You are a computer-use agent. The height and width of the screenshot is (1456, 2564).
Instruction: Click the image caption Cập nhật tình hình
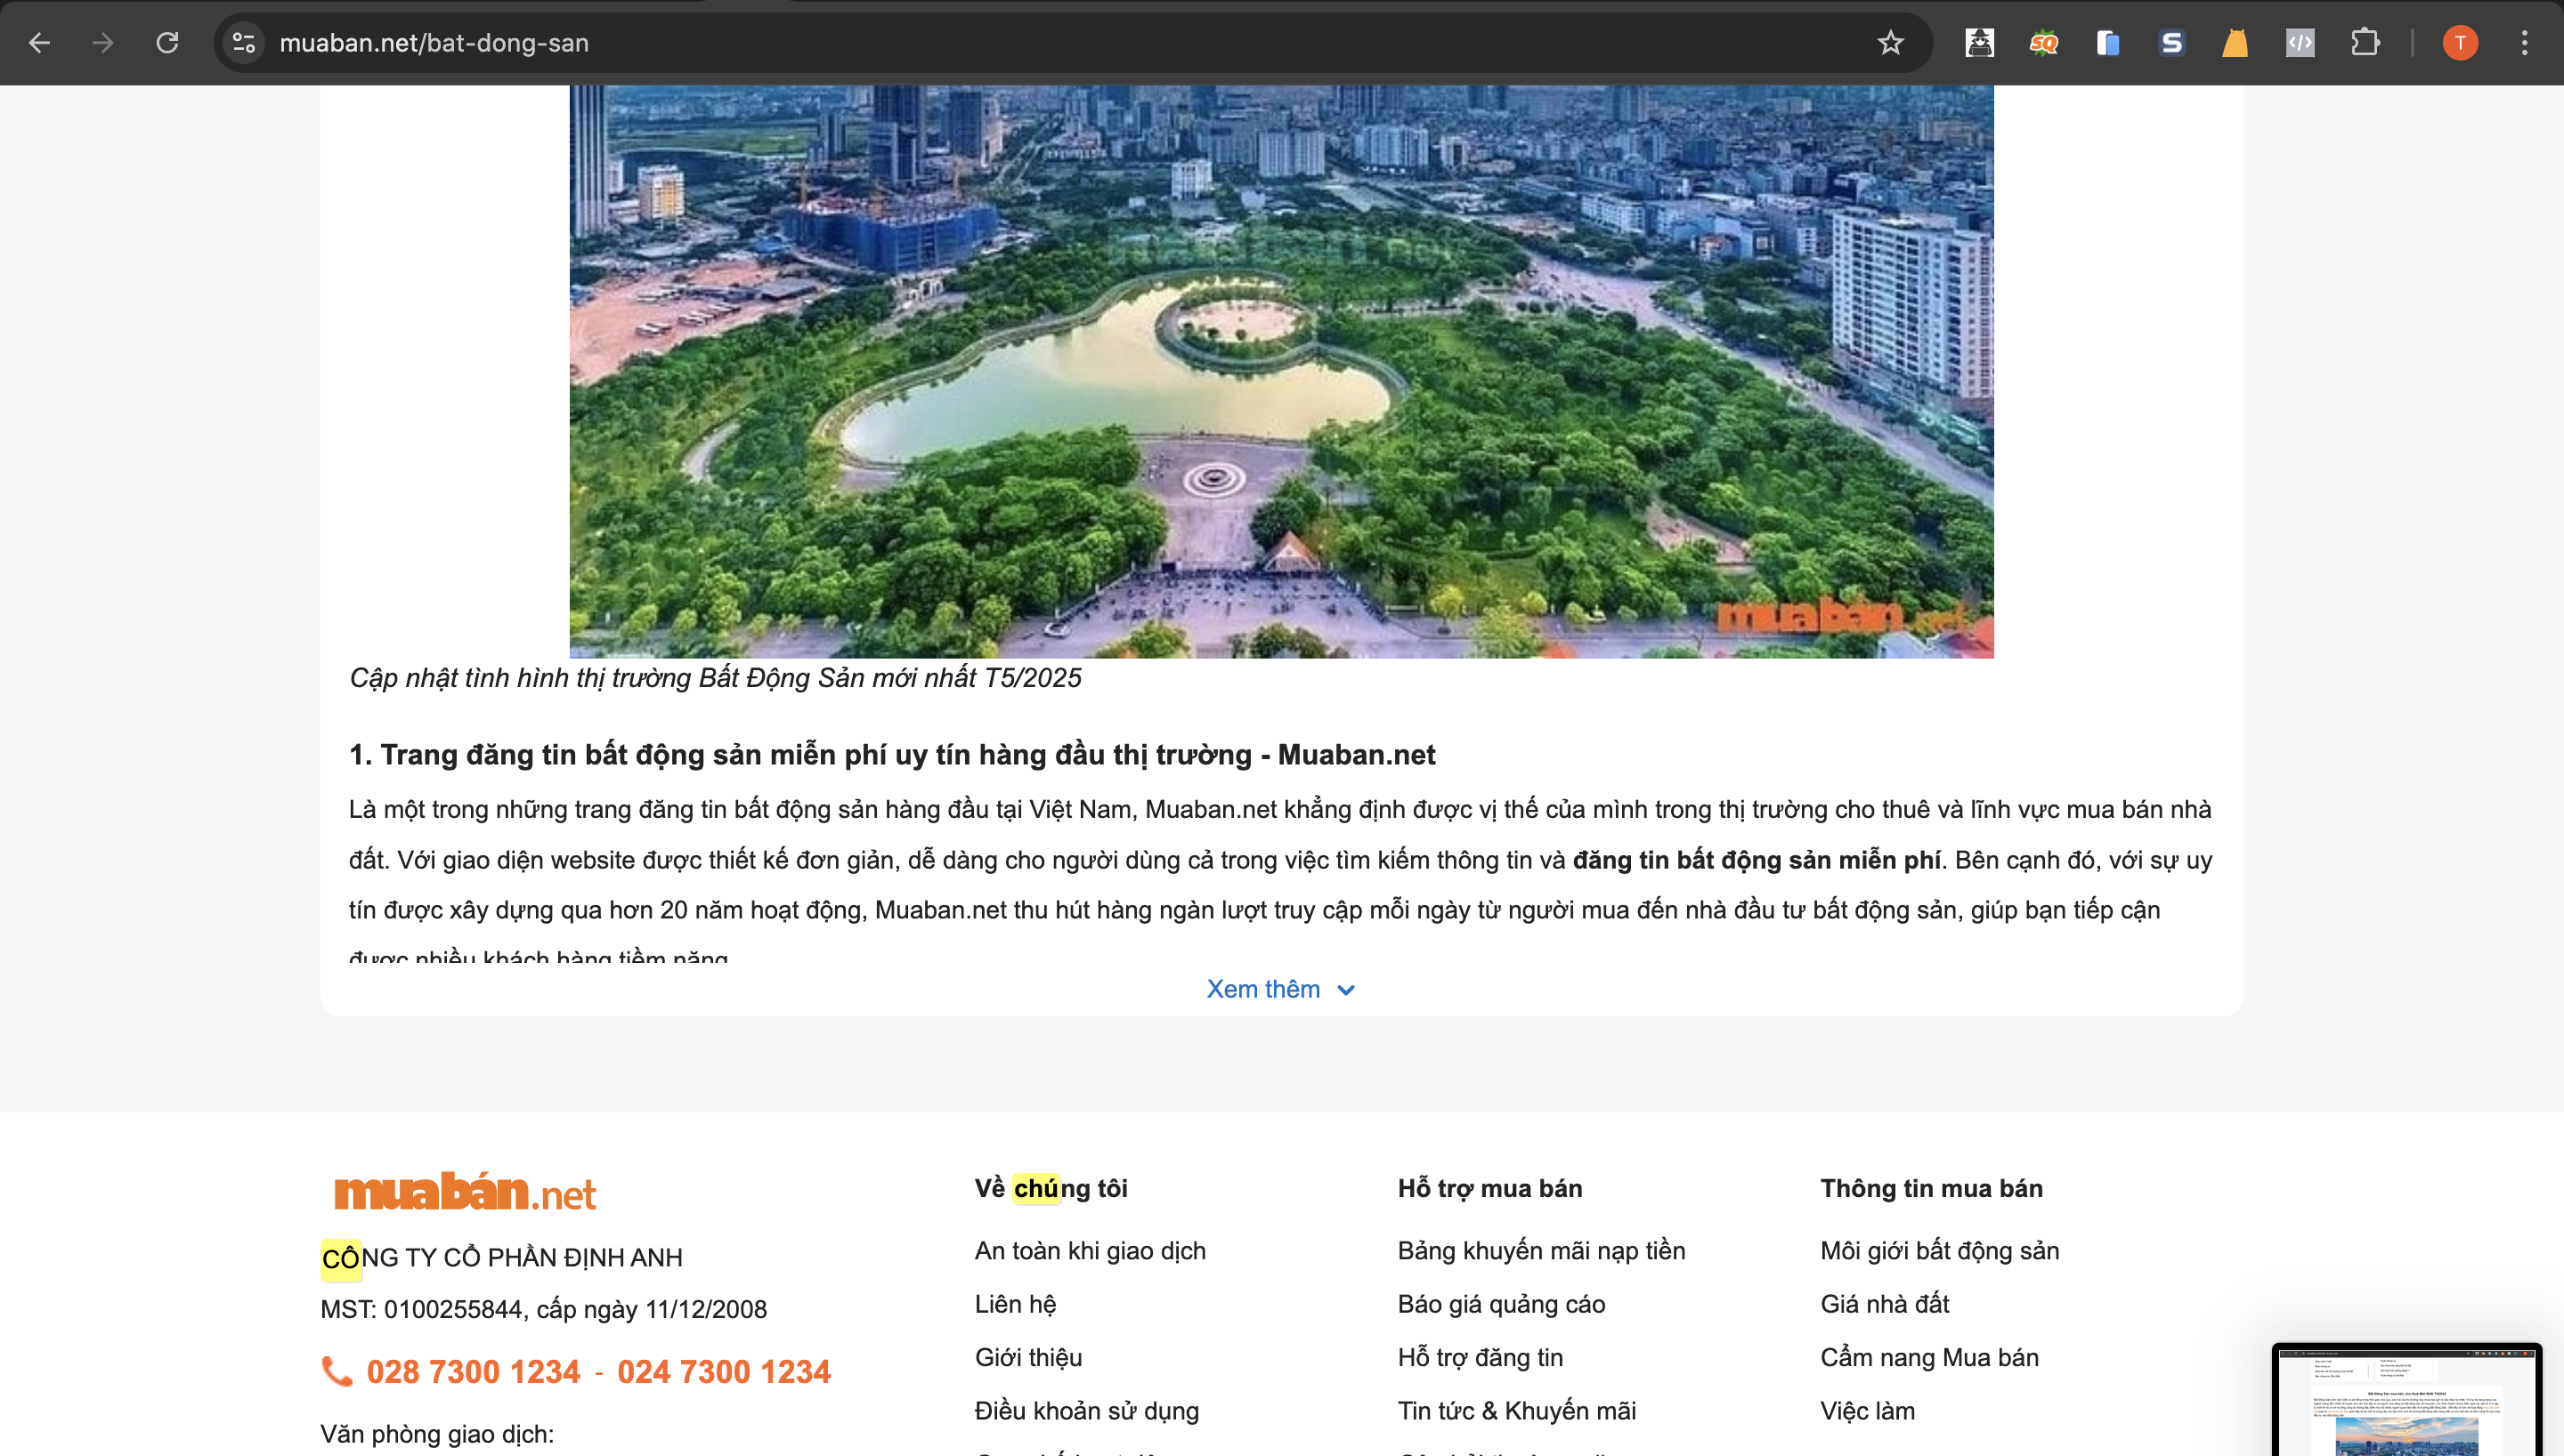(x=715, y=678)
